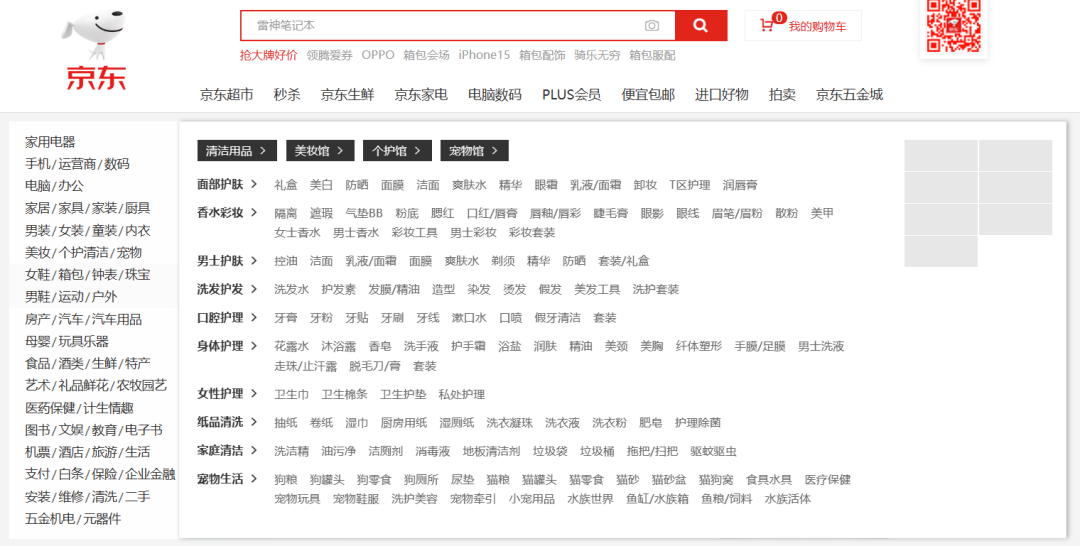Image resolution: width=1080 pixels, height=546 pixels.
Task: Expand the 男士护肤 category heading
Action: coord(227,261)
